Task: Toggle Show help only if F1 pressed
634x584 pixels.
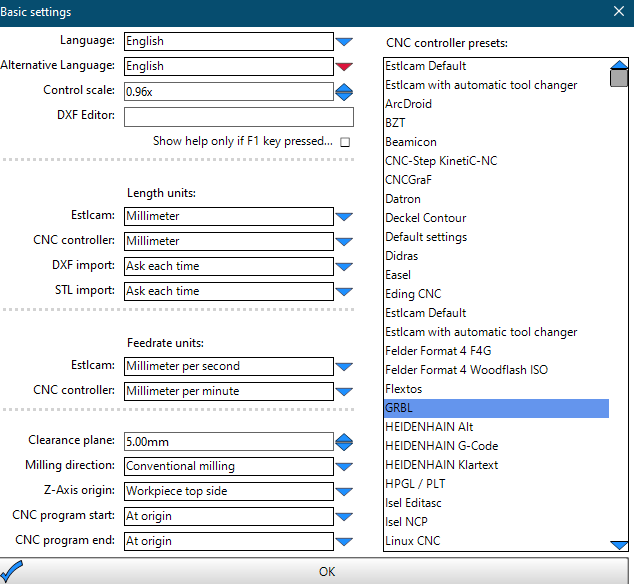Action: [x=346, y=142]
